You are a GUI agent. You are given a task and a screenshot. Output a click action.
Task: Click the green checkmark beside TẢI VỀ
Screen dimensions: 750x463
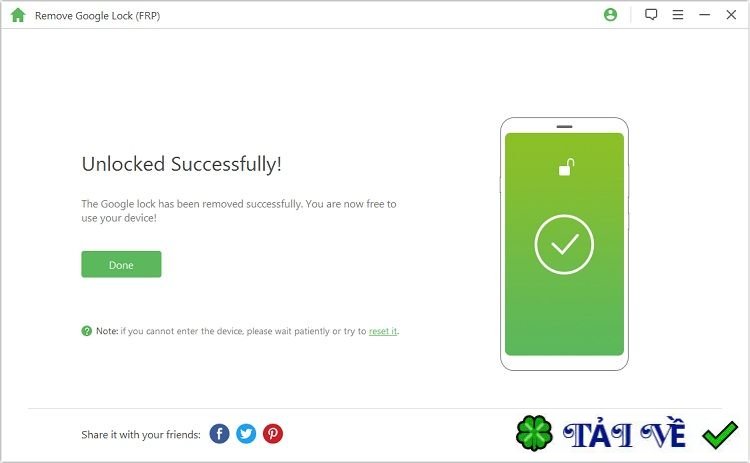click(x=720, y=435)
